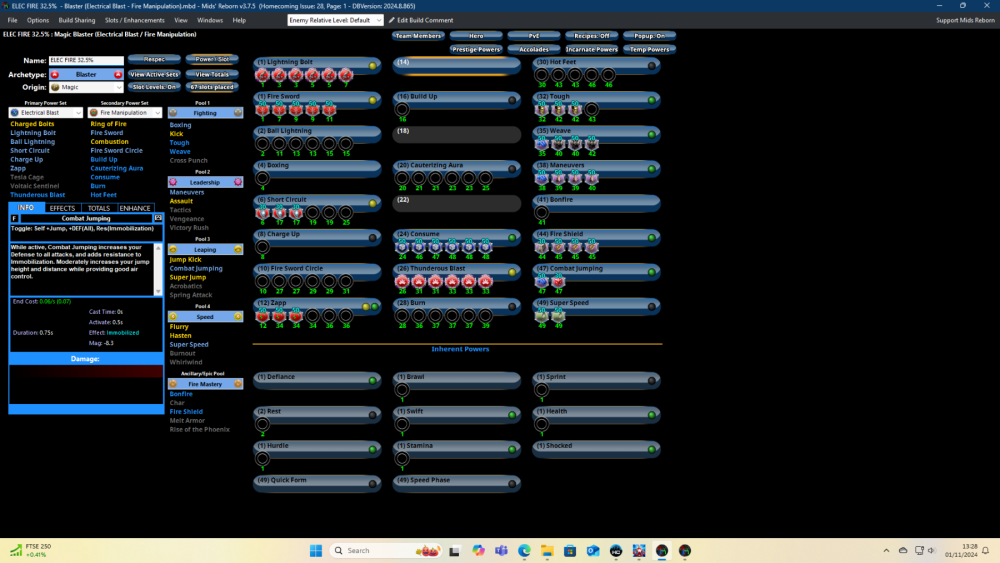Select Short Circuit's empty level 25 slot
The width and height of the screenshot is (1000, 563).
346,213
